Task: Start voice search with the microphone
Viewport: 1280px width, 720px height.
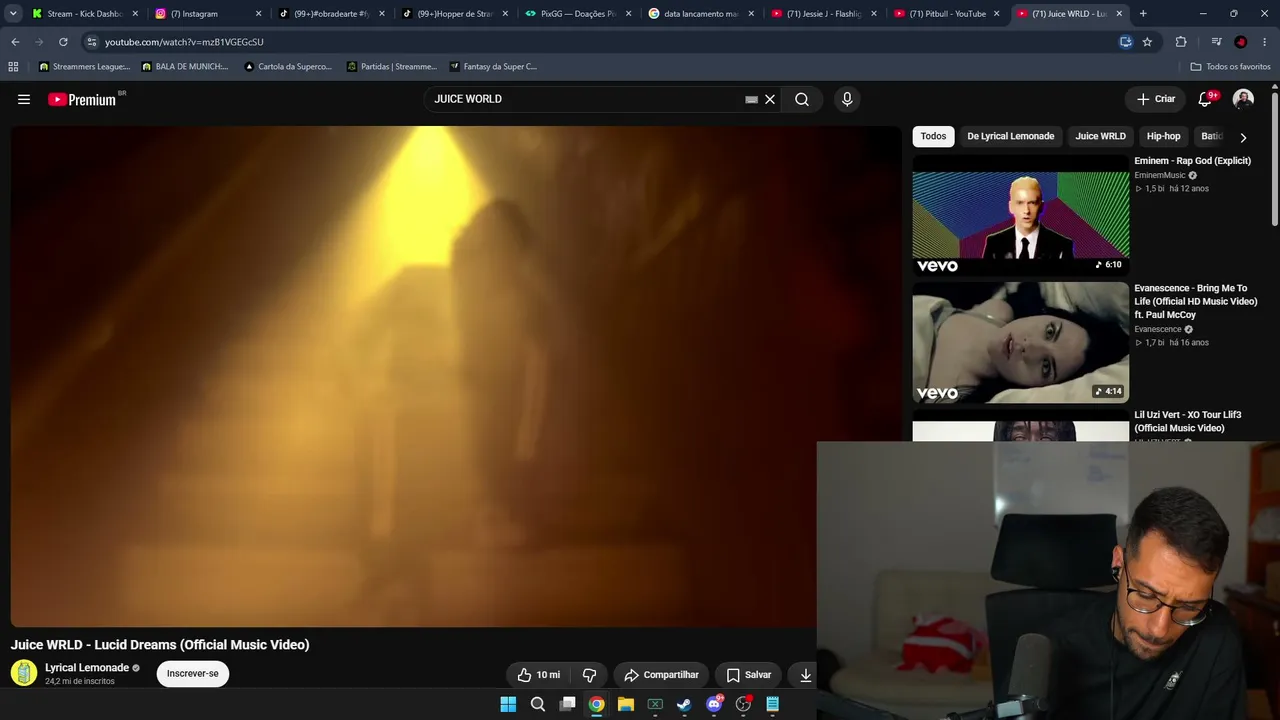Action: tap(847, 99)
